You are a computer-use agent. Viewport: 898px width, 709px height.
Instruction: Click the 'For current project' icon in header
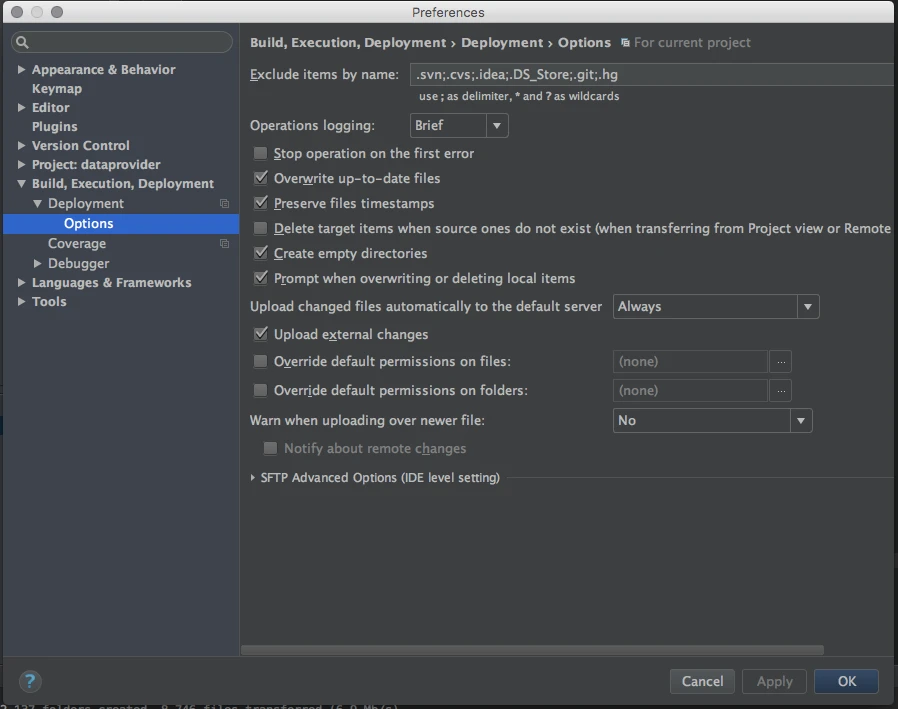(x=625, y=43)
